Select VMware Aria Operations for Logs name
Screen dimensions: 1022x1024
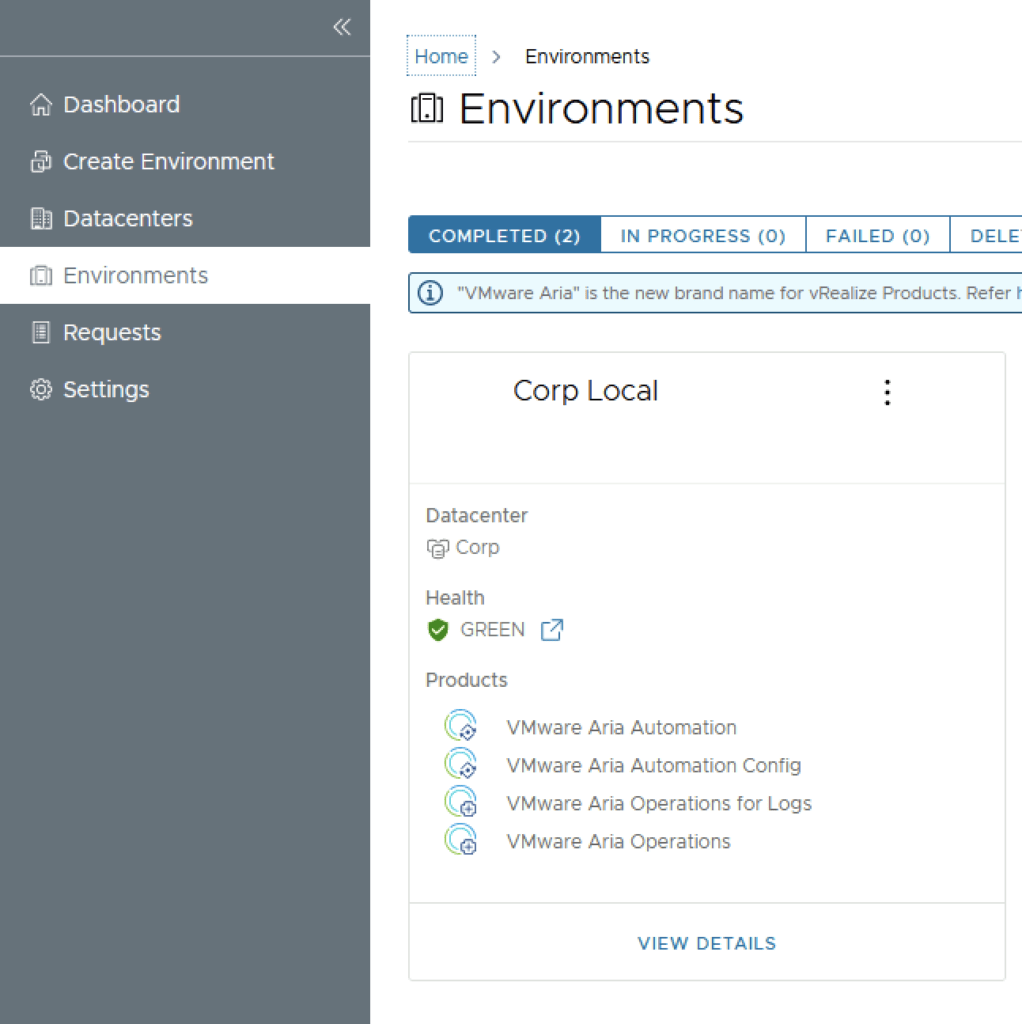point(659,803)
